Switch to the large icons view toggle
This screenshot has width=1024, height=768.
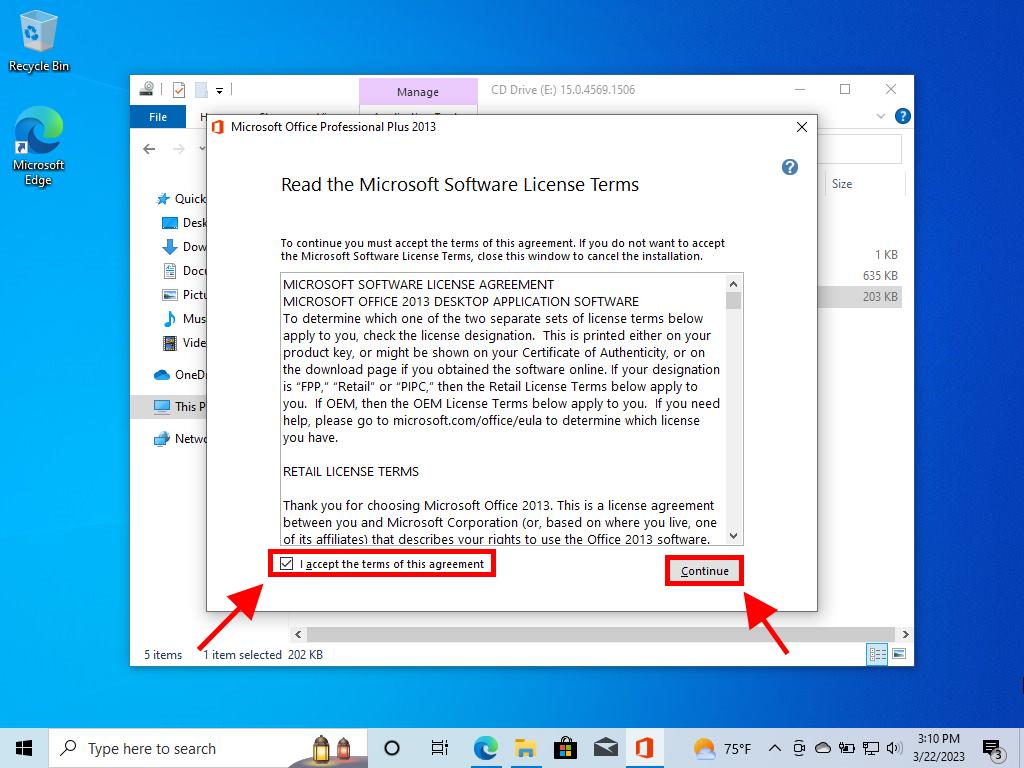pos(899,655)
